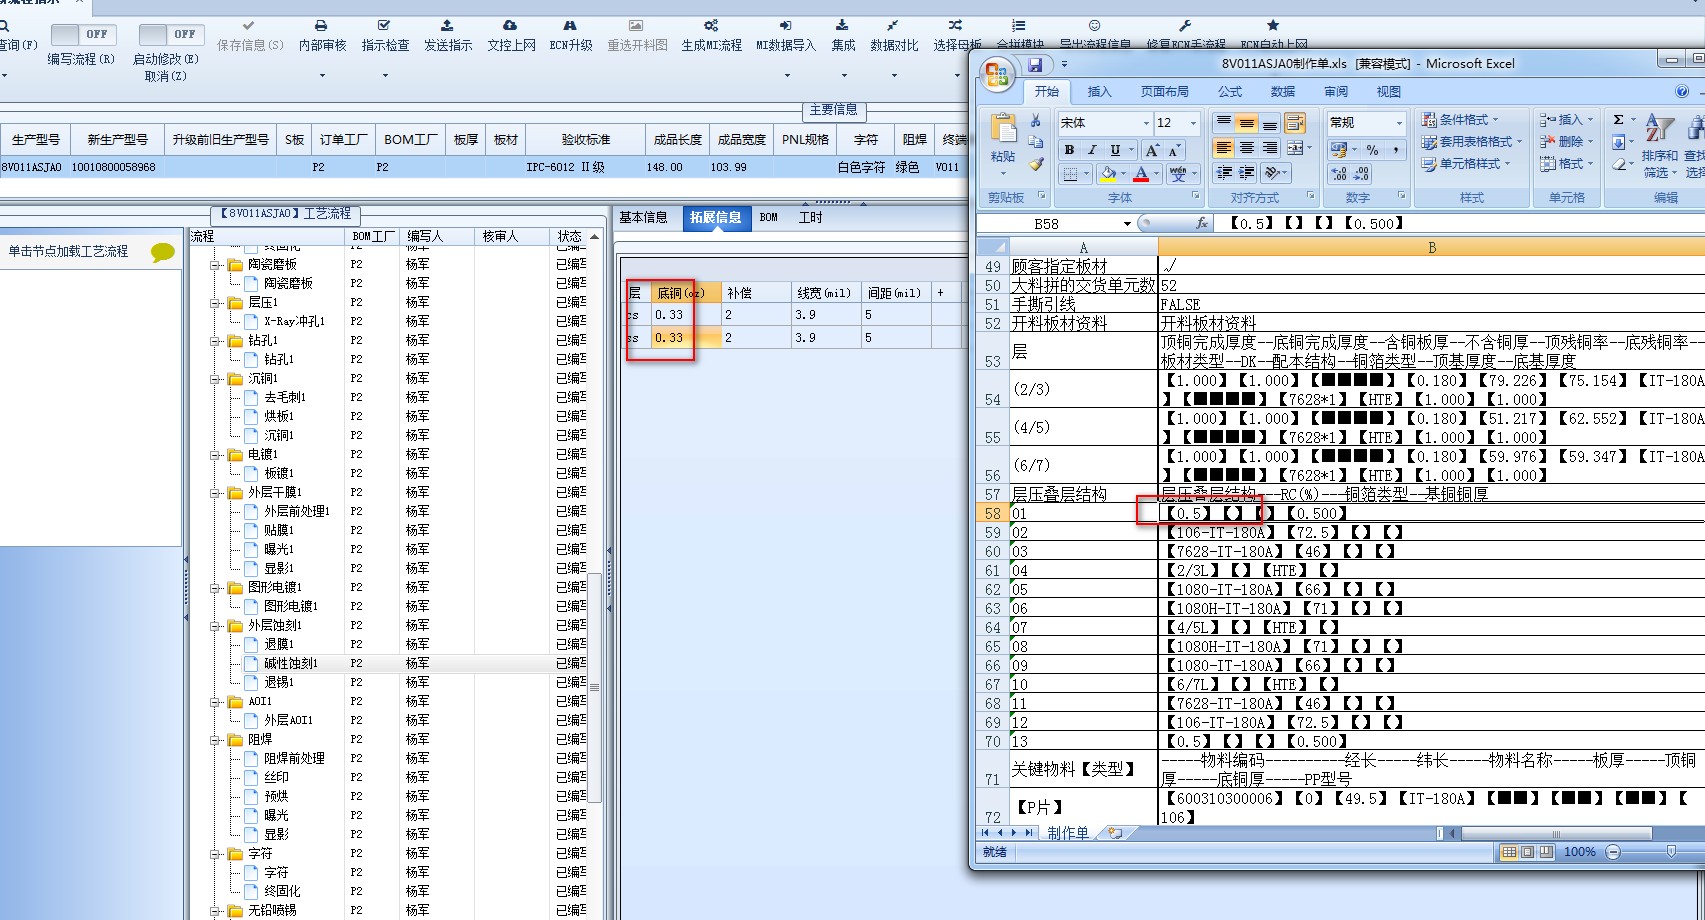Switch to the 工时 tab

[x=810, y=217]
